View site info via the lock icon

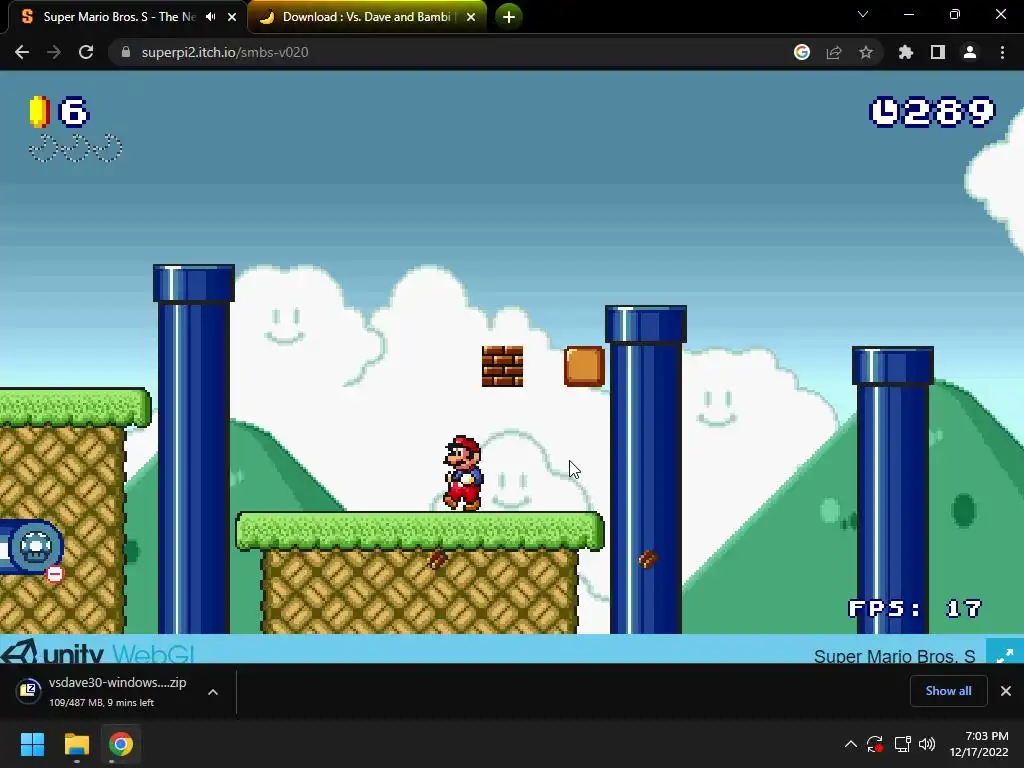[x=126, y=52]
